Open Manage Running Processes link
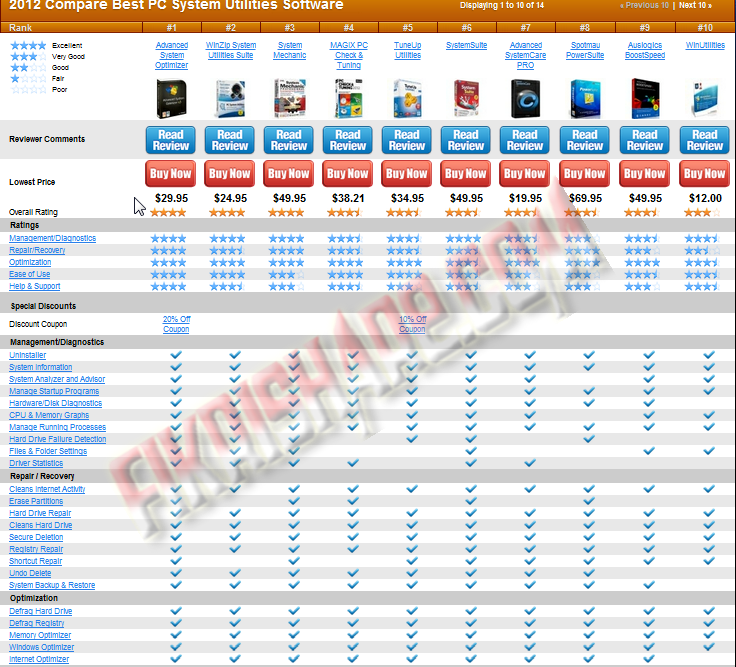The image size is (736, 667). click(58, 427)
